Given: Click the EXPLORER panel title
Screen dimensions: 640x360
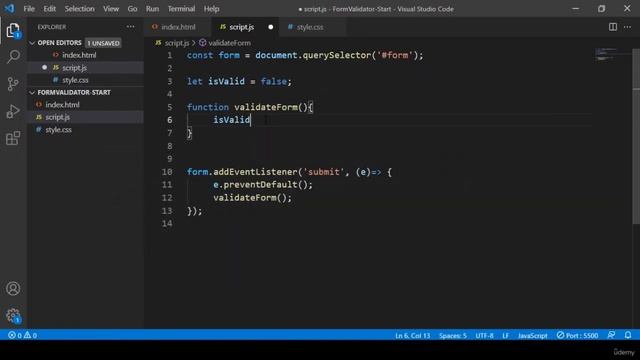Looking at the screenshot, I should [x=52, y=27].
